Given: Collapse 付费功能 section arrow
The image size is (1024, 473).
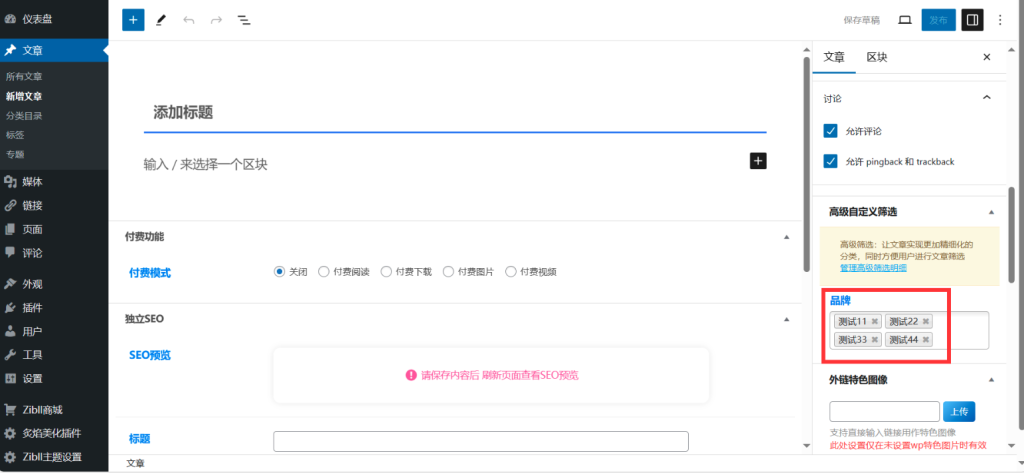Looking at the screenshot, I should 786,236.
